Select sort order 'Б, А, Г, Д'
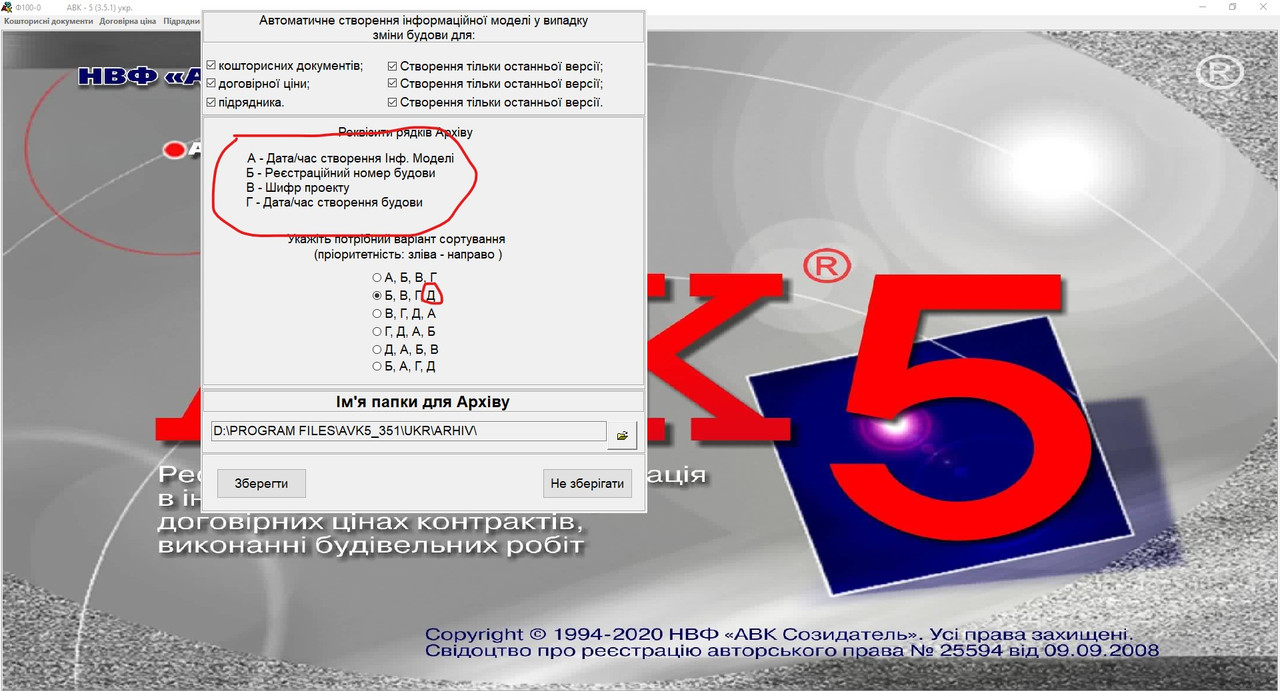Image resolution: width=1280 pixels, height=691 pixels. [377, 367]
